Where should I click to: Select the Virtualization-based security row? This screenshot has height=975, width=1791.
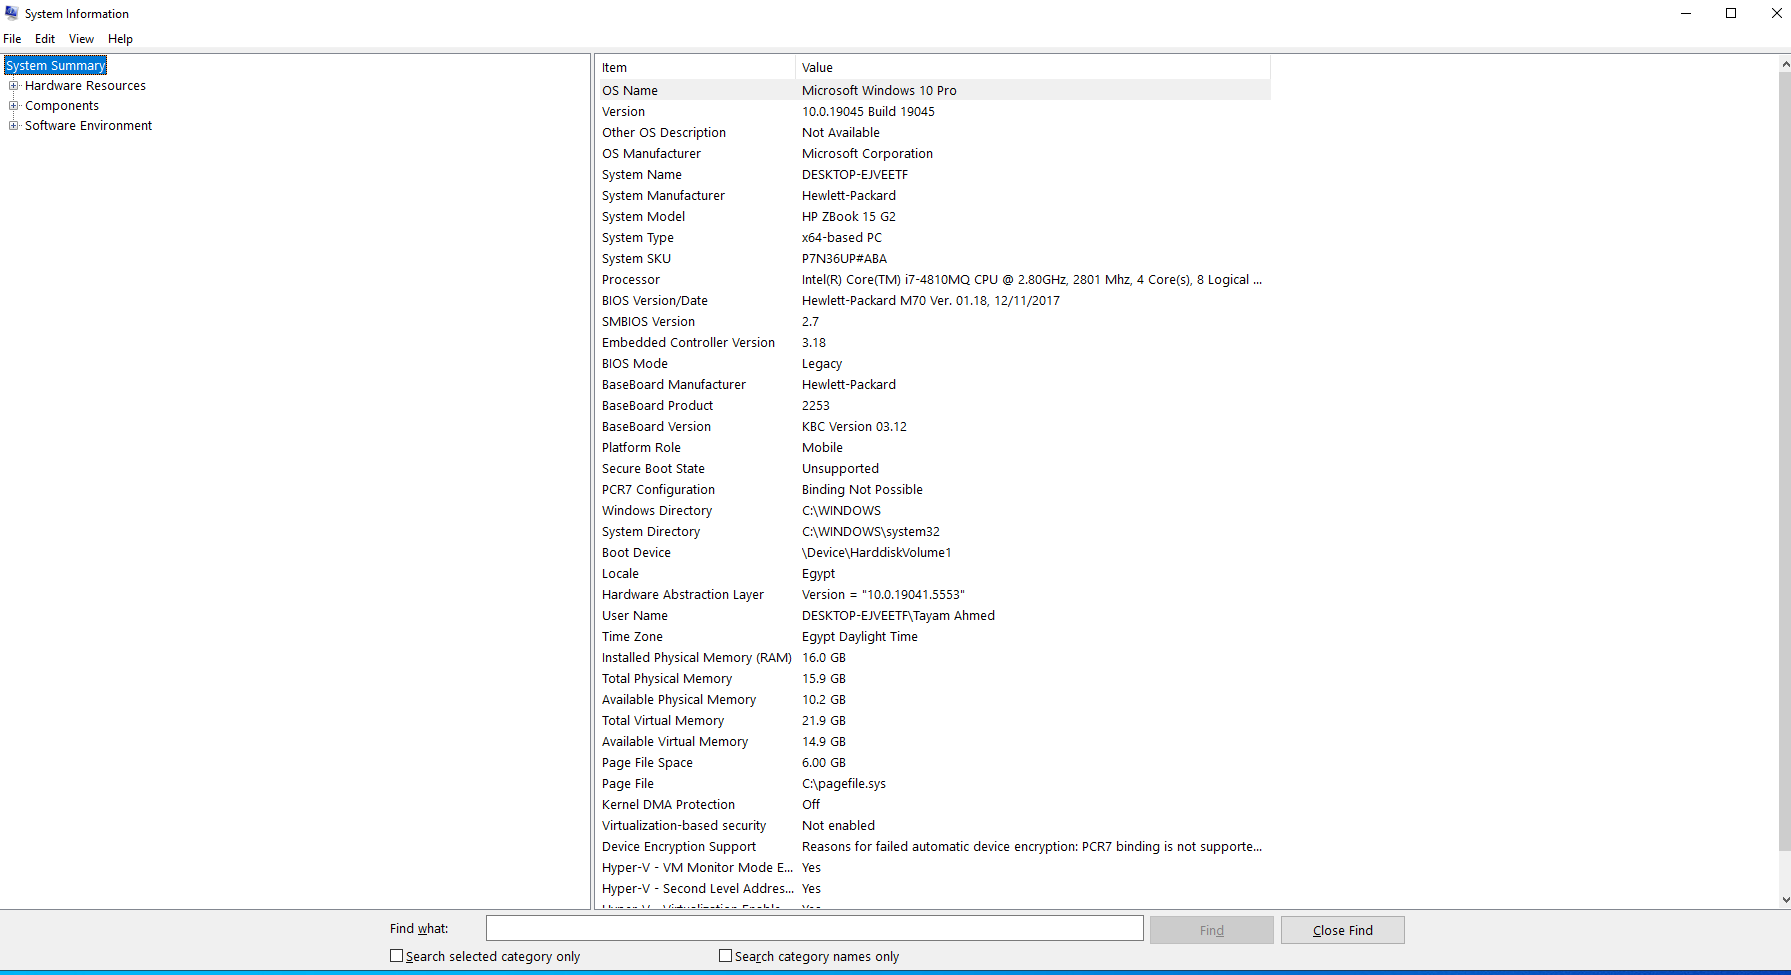click(933, 825)
